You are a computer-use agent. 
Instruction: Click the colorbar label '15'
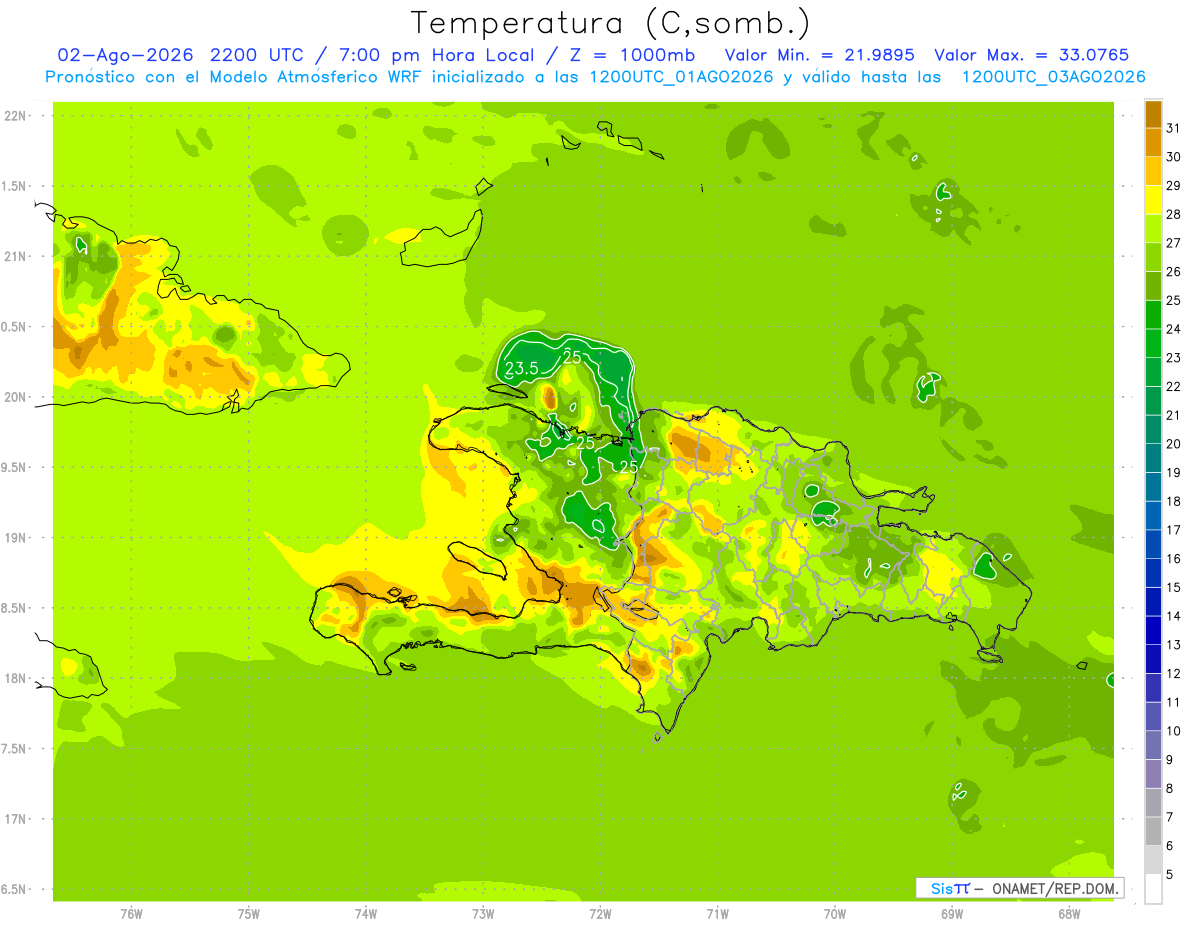pyautogui.click(x=1174, y=587)
